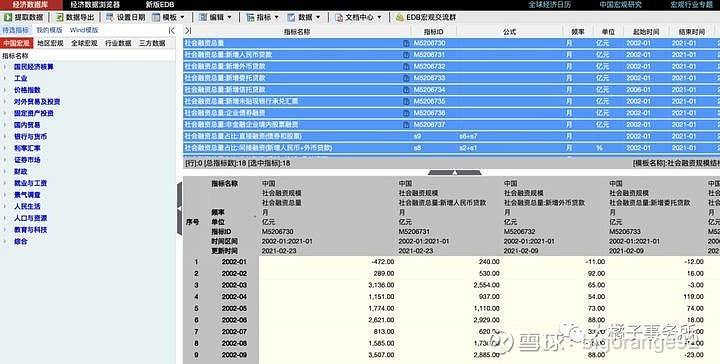Select the 待选指标 tab
The height and width of the screenshot is (364, 720).
(15, 30)
